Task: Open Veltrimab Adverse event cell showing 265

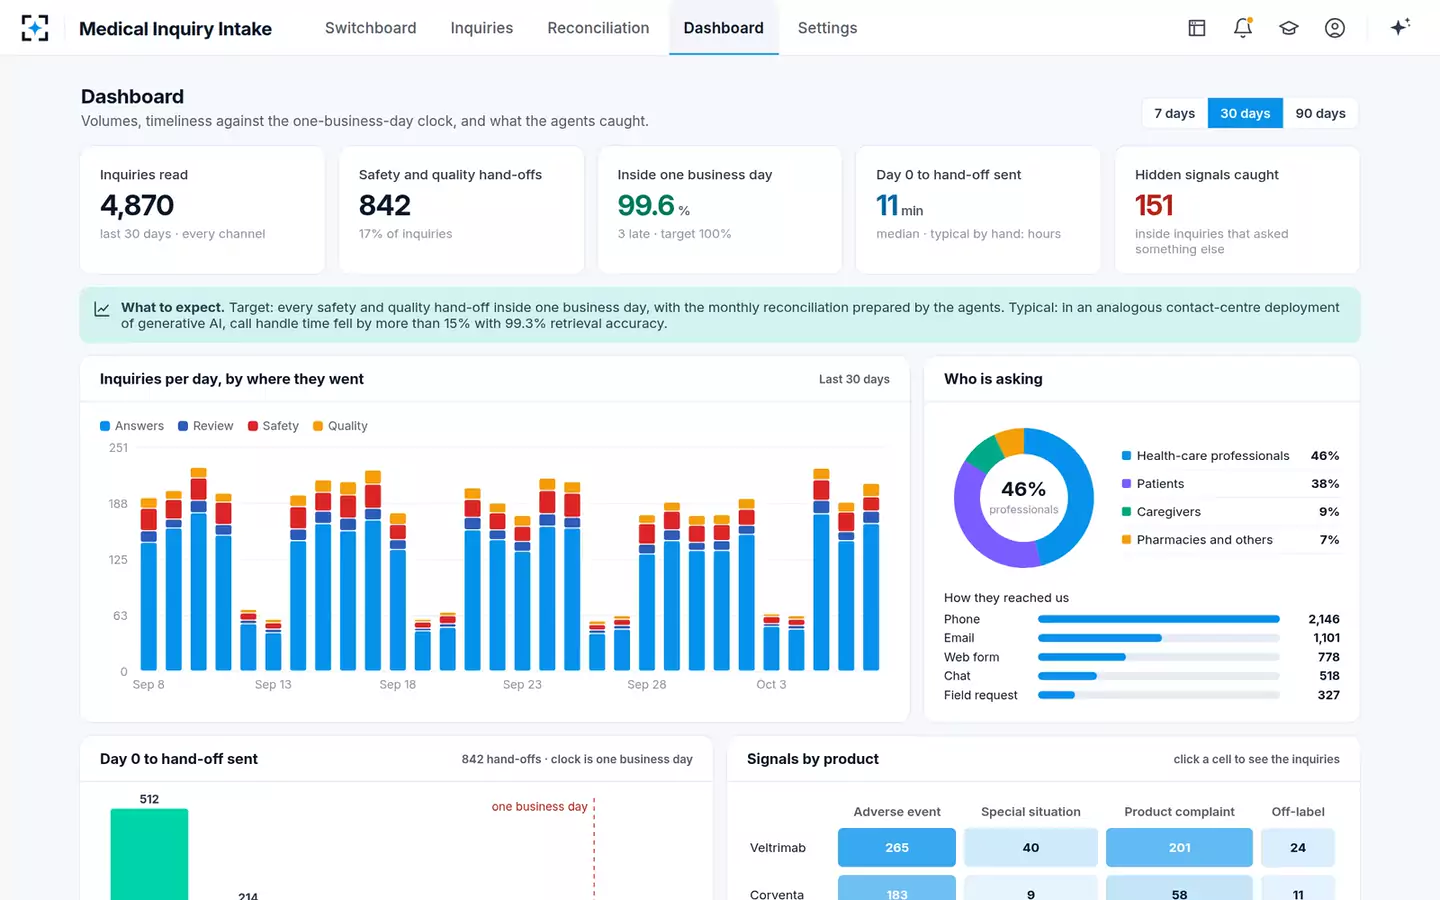Action: 897,848
